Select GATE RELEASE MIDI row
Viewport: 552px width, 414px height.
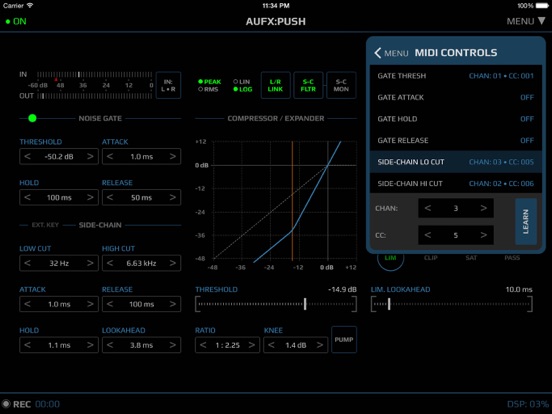click(456, 140)
